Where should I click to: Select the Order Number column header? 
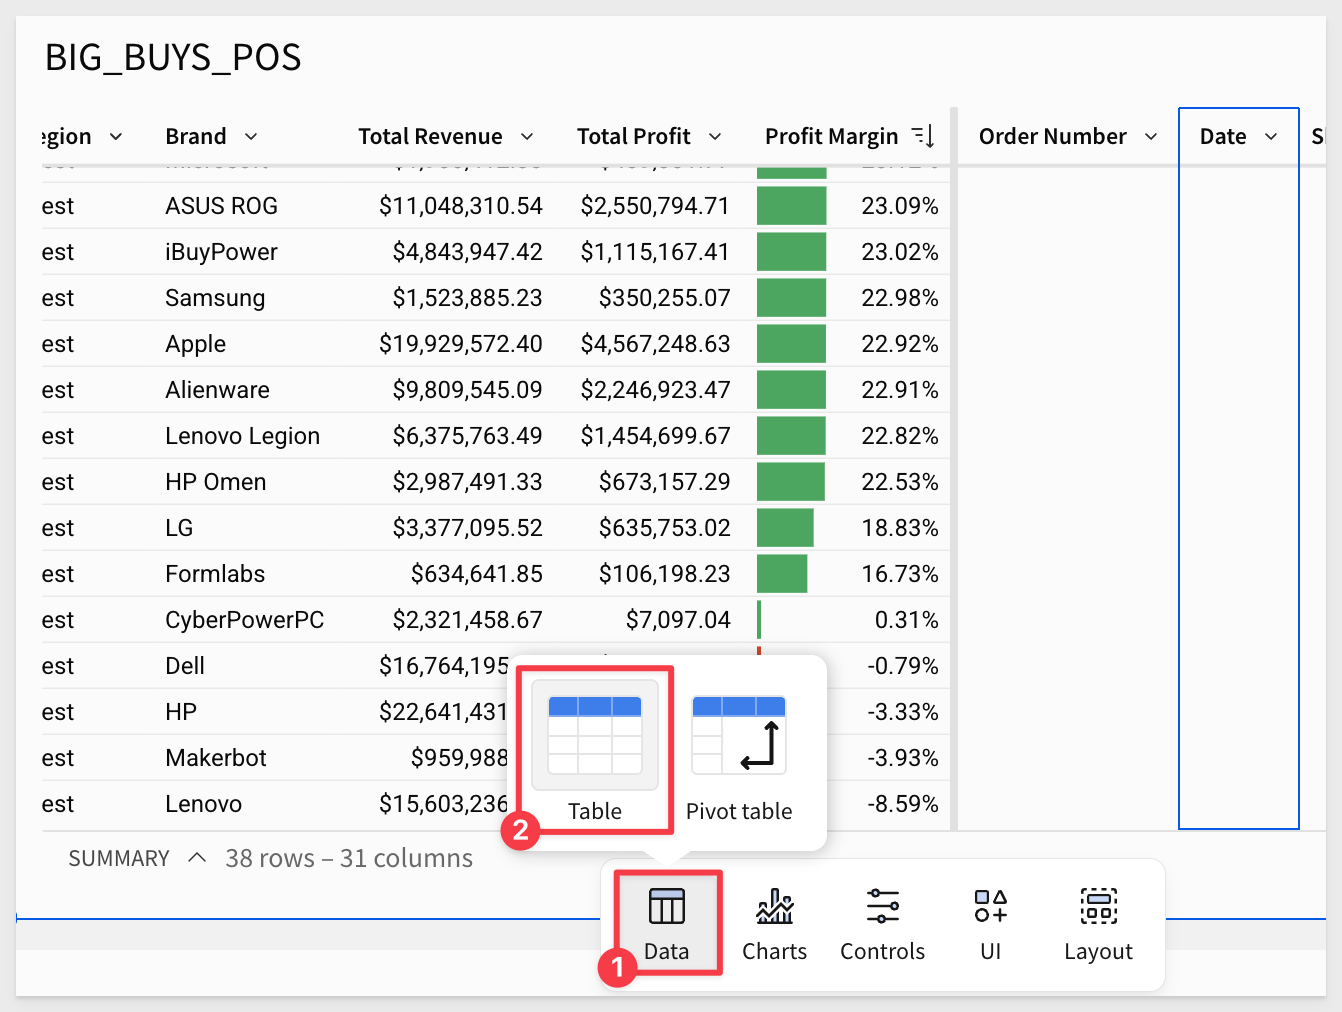(1052, 136)
